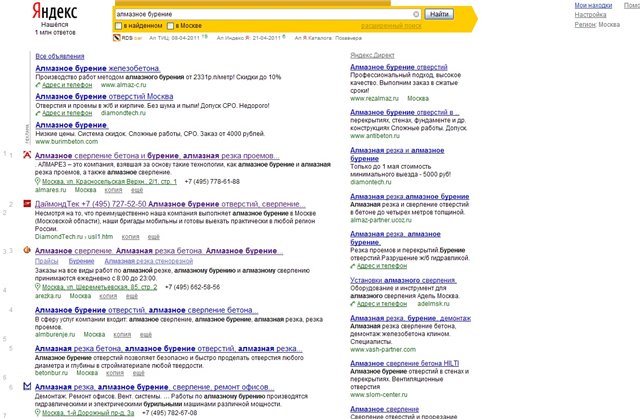Open Директ ad «Установки алмазного сверления»

click(403, 280)
